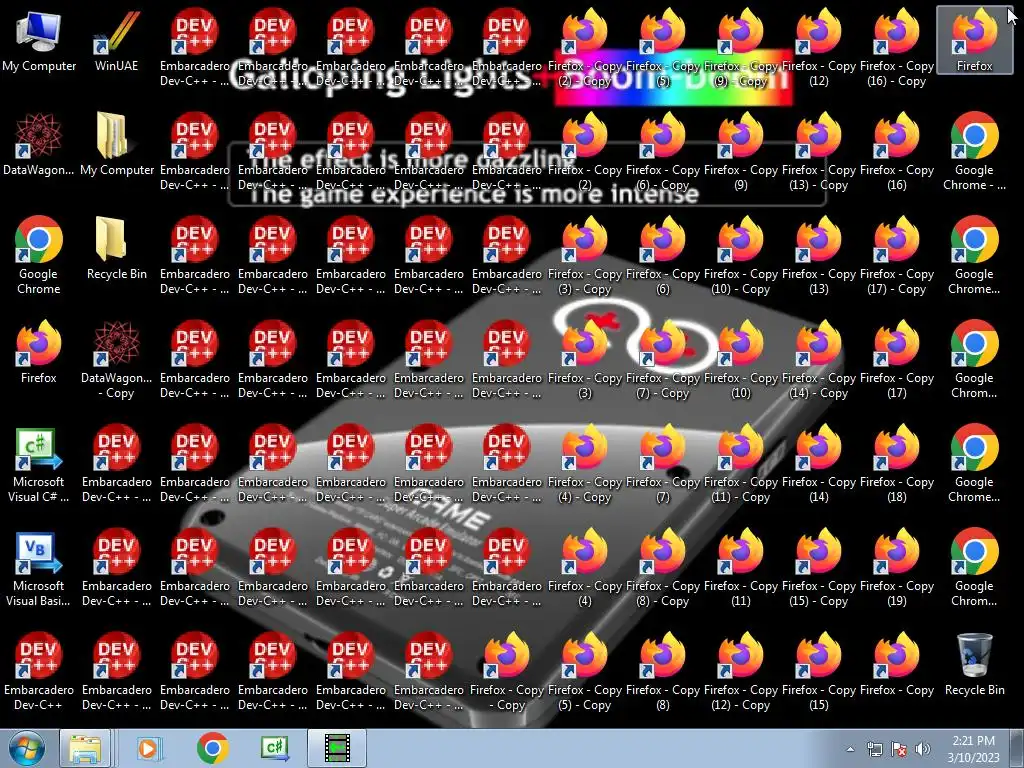Open Firefox - Copy (10) - Copy
Viewport: 1024px width, 768px height.
(x=740, y=257)
